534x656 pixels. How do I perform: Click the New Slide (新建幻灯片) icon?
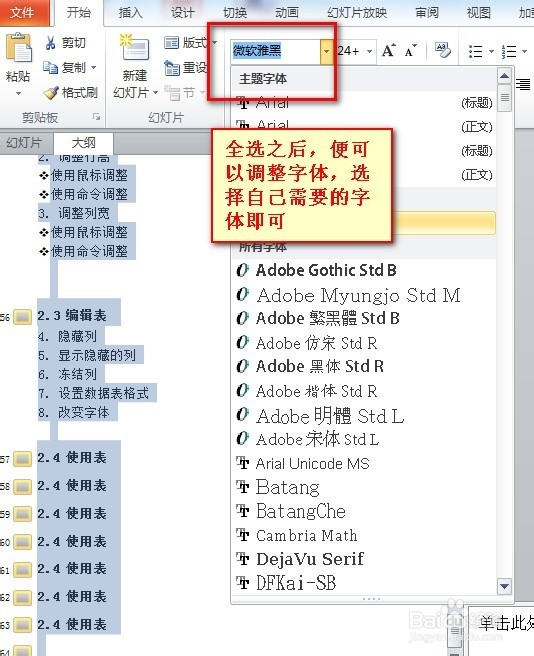[134, 48]
